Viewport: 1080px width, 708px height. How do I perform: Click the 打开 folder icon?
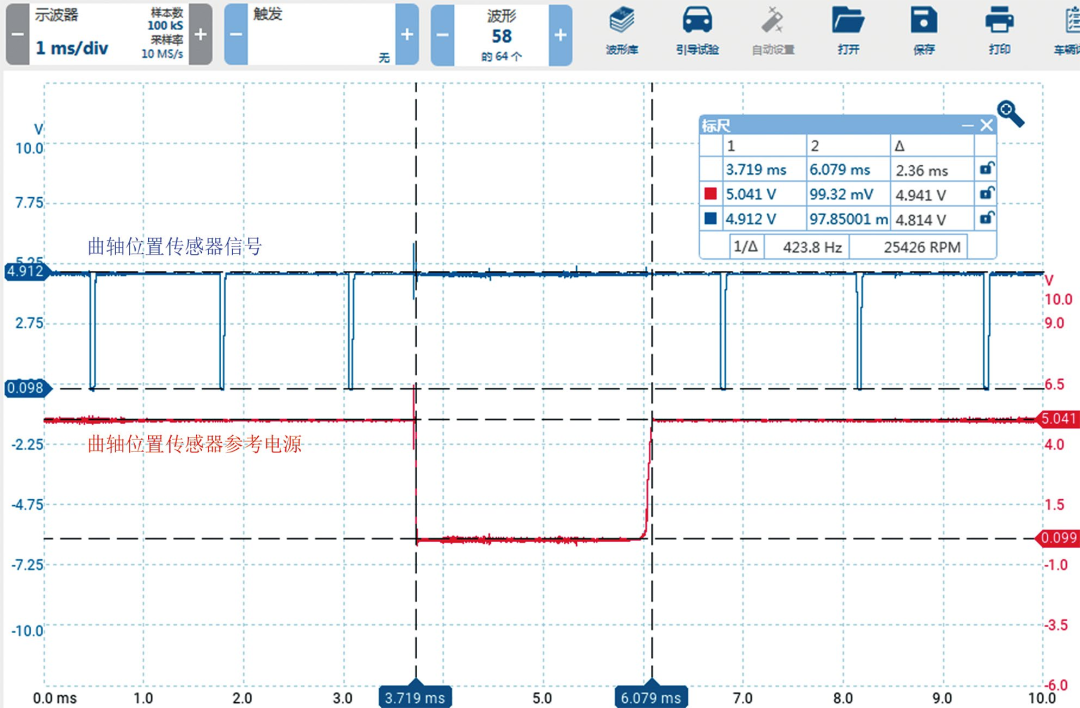point(847,30)
